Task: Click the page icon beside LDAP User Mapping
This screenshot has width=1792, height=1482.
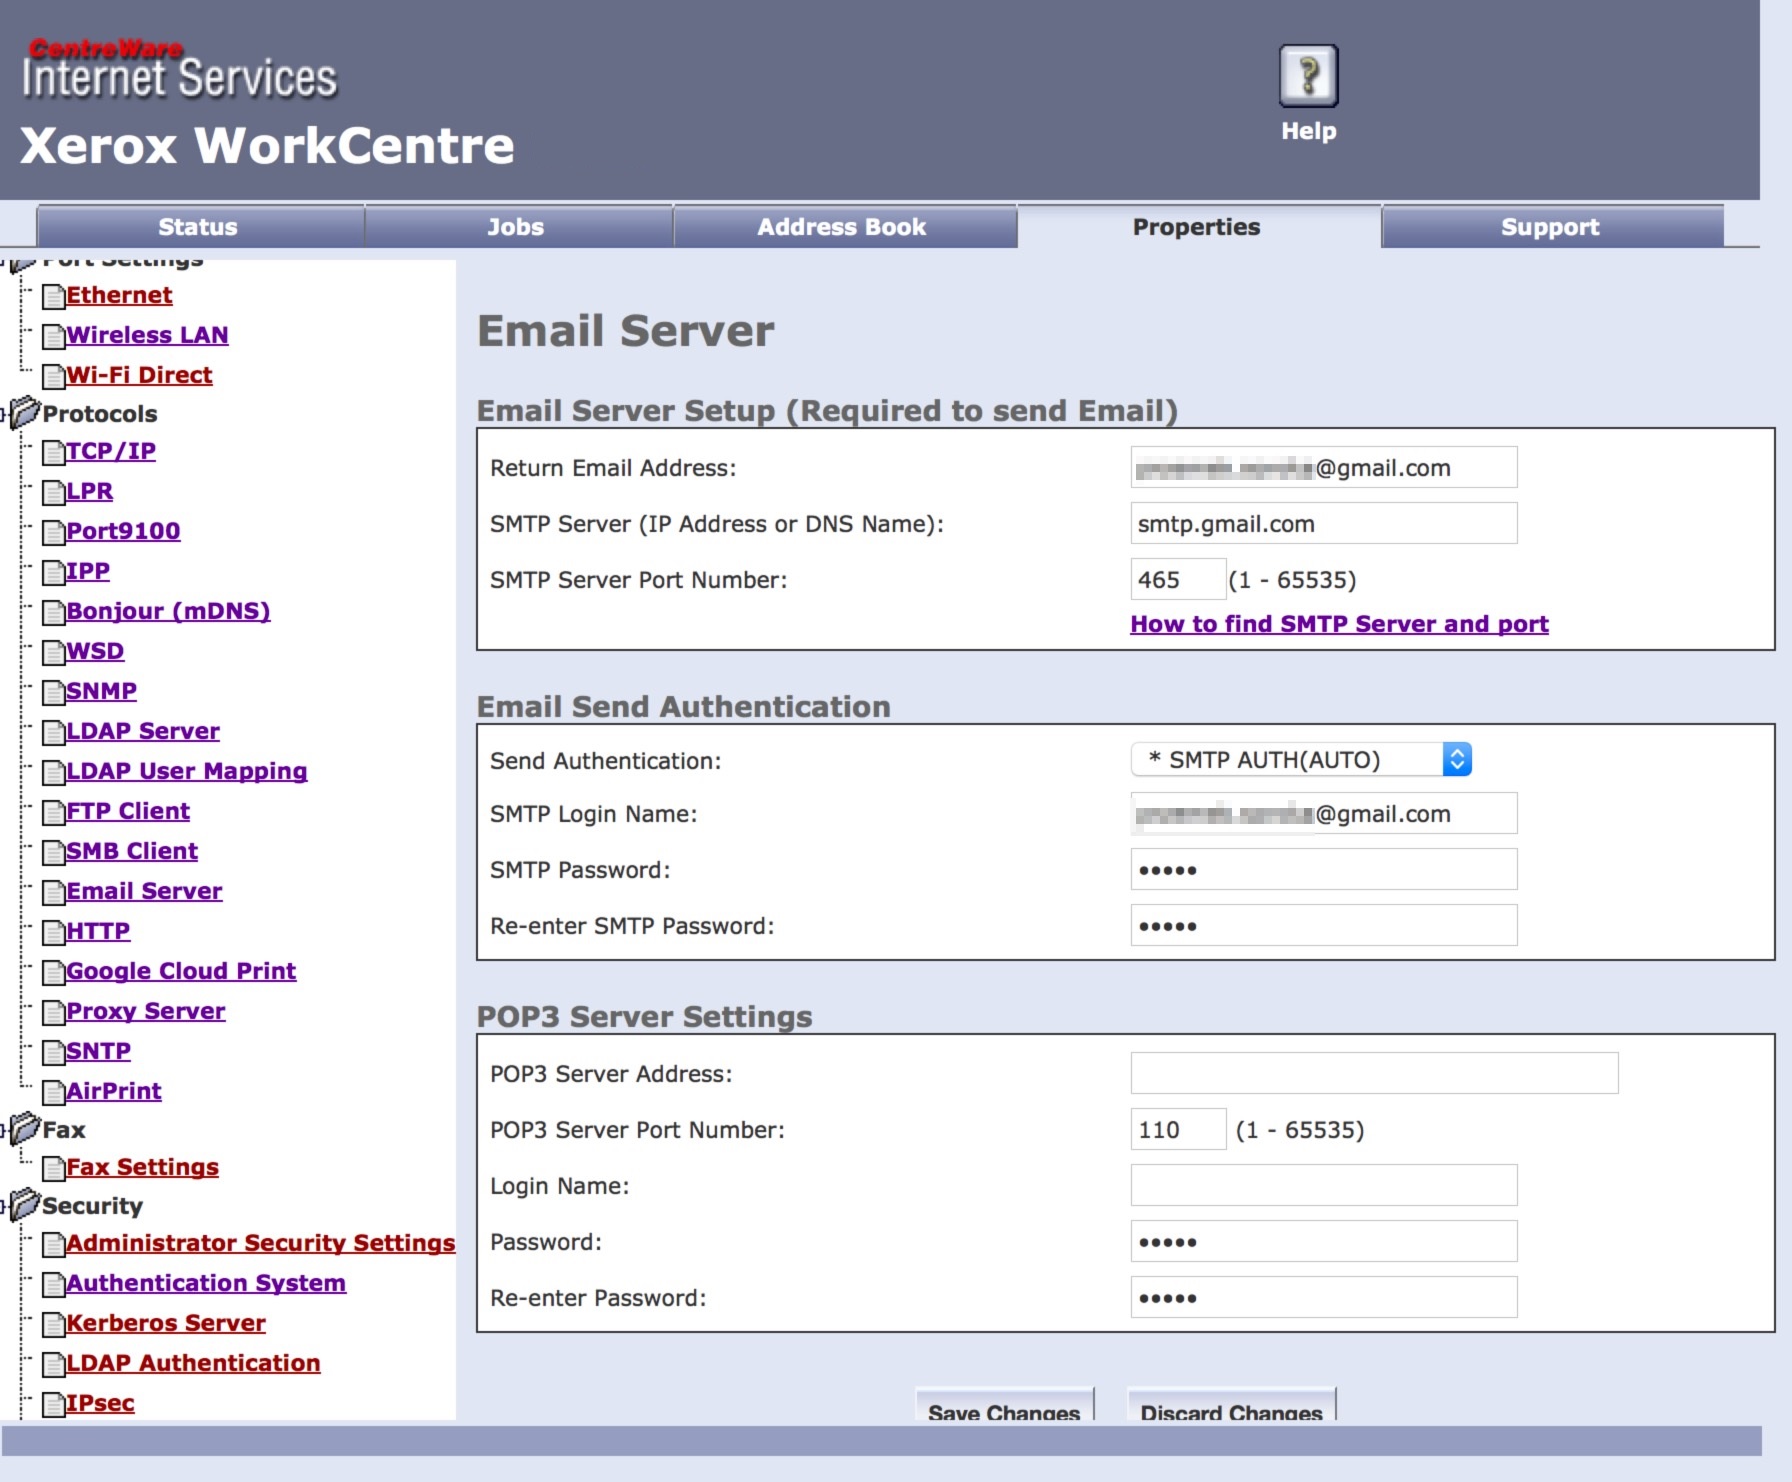Action: (x=54, y=773)
